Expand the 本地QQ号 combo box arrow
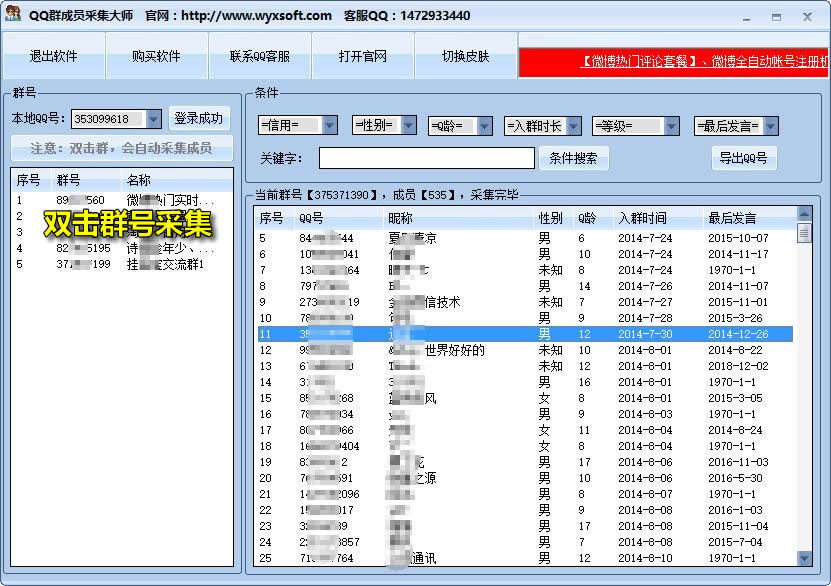 pos(154,119)
